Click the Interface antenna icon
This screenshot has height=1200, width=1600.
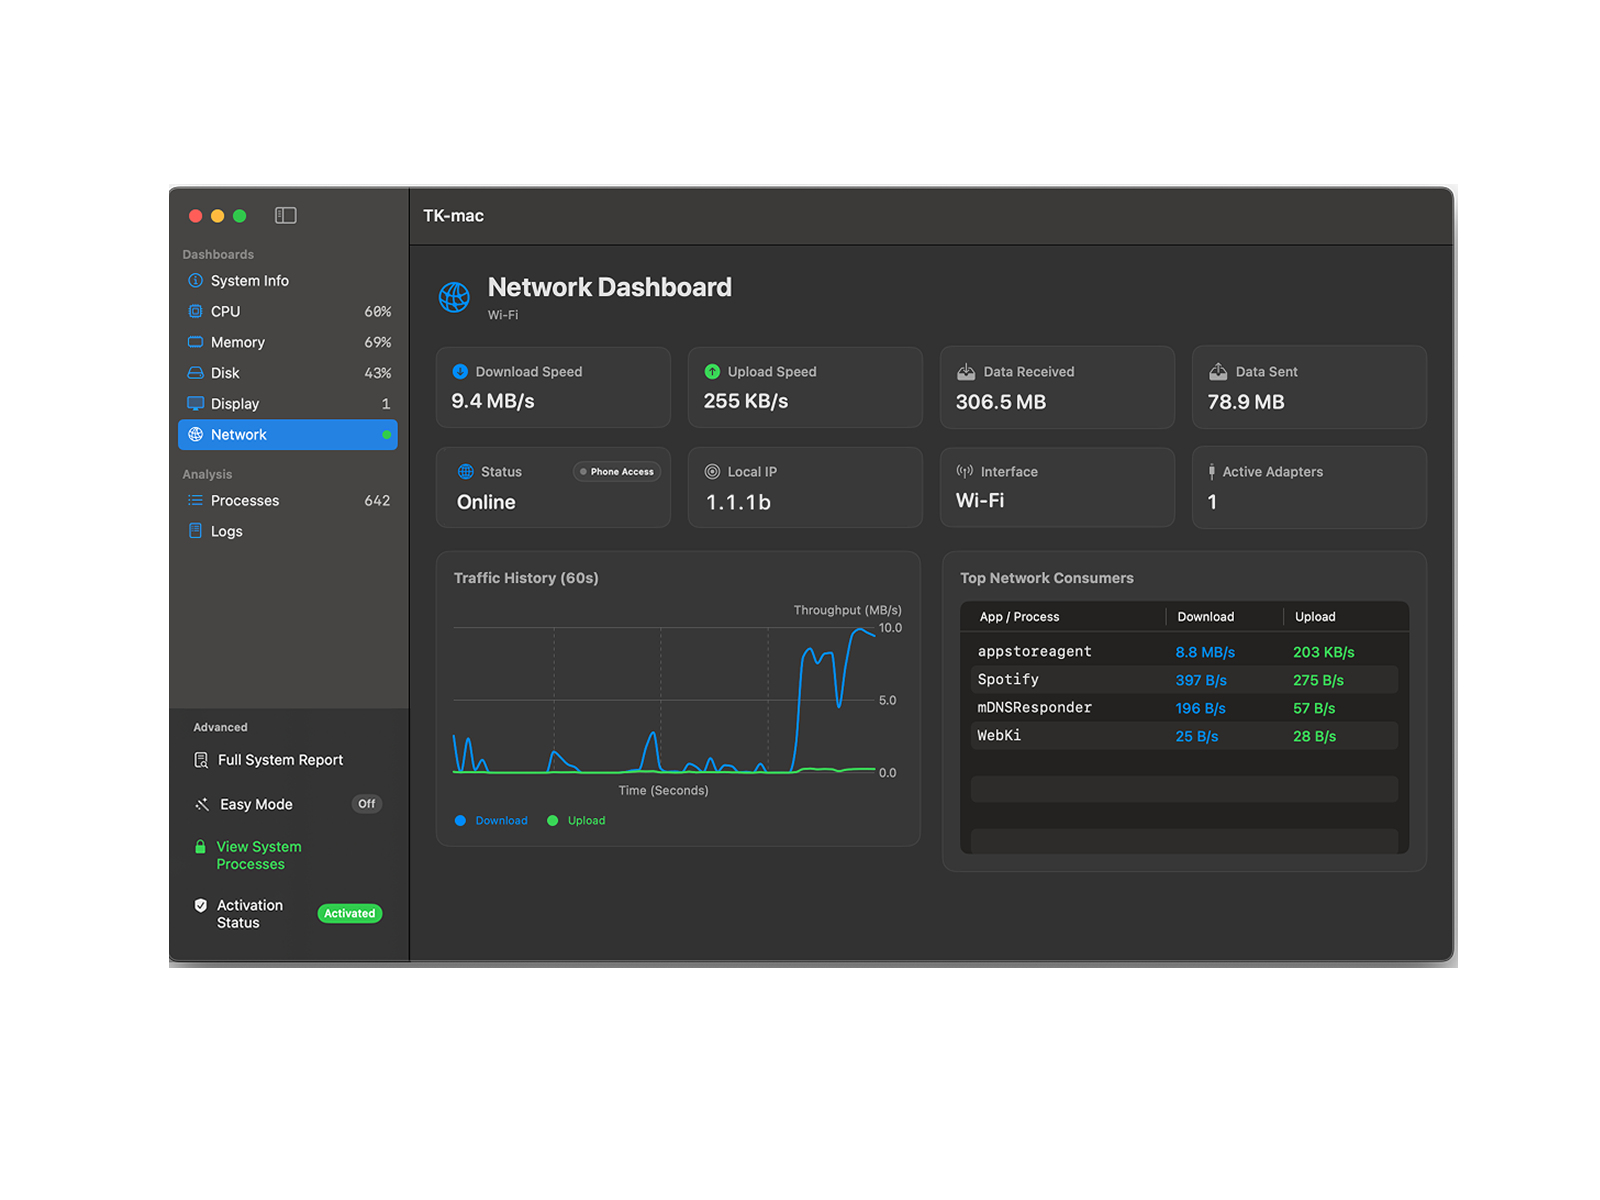pyautogui.click(x=965, y=472)
